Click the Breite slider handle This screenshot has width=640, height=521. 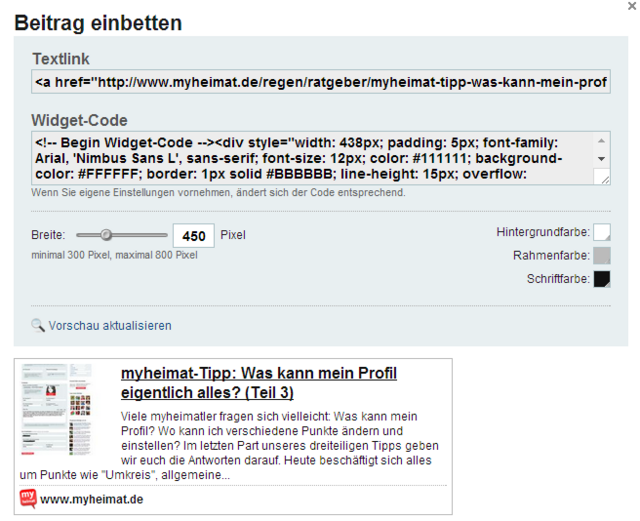pyautogui.click(x=106, y=235)
